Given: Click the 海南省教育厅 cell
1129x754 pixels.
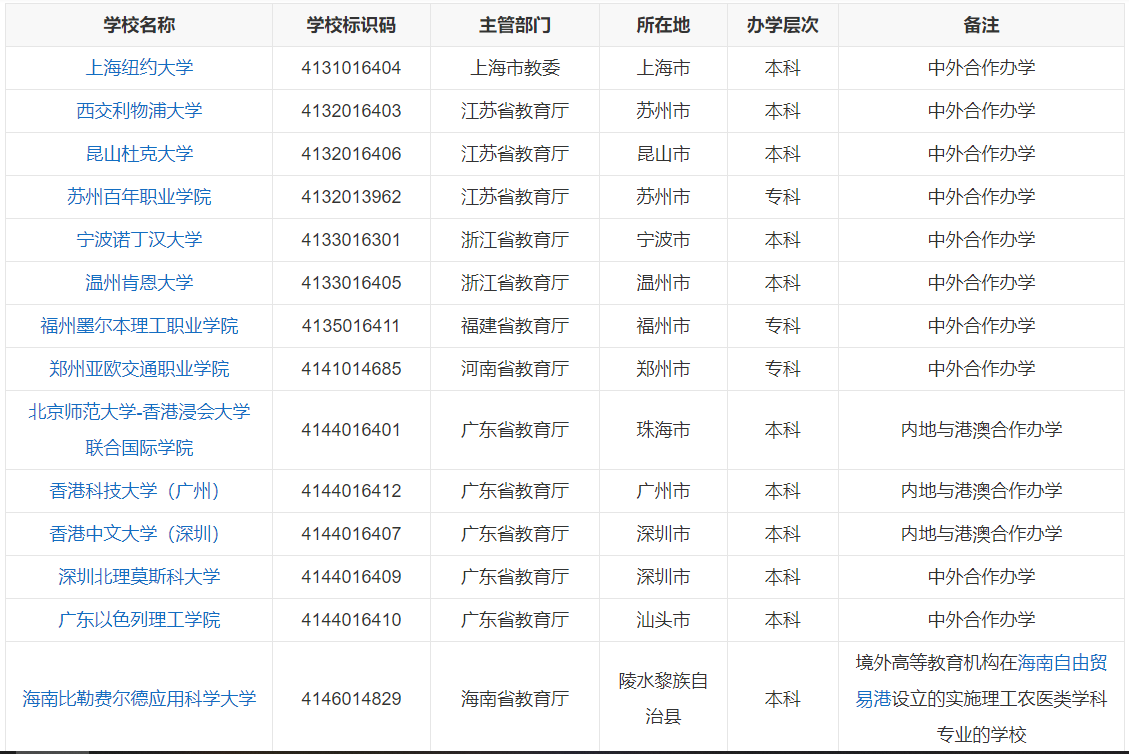Looking at the screenshot, I should (x=515, y=699).
